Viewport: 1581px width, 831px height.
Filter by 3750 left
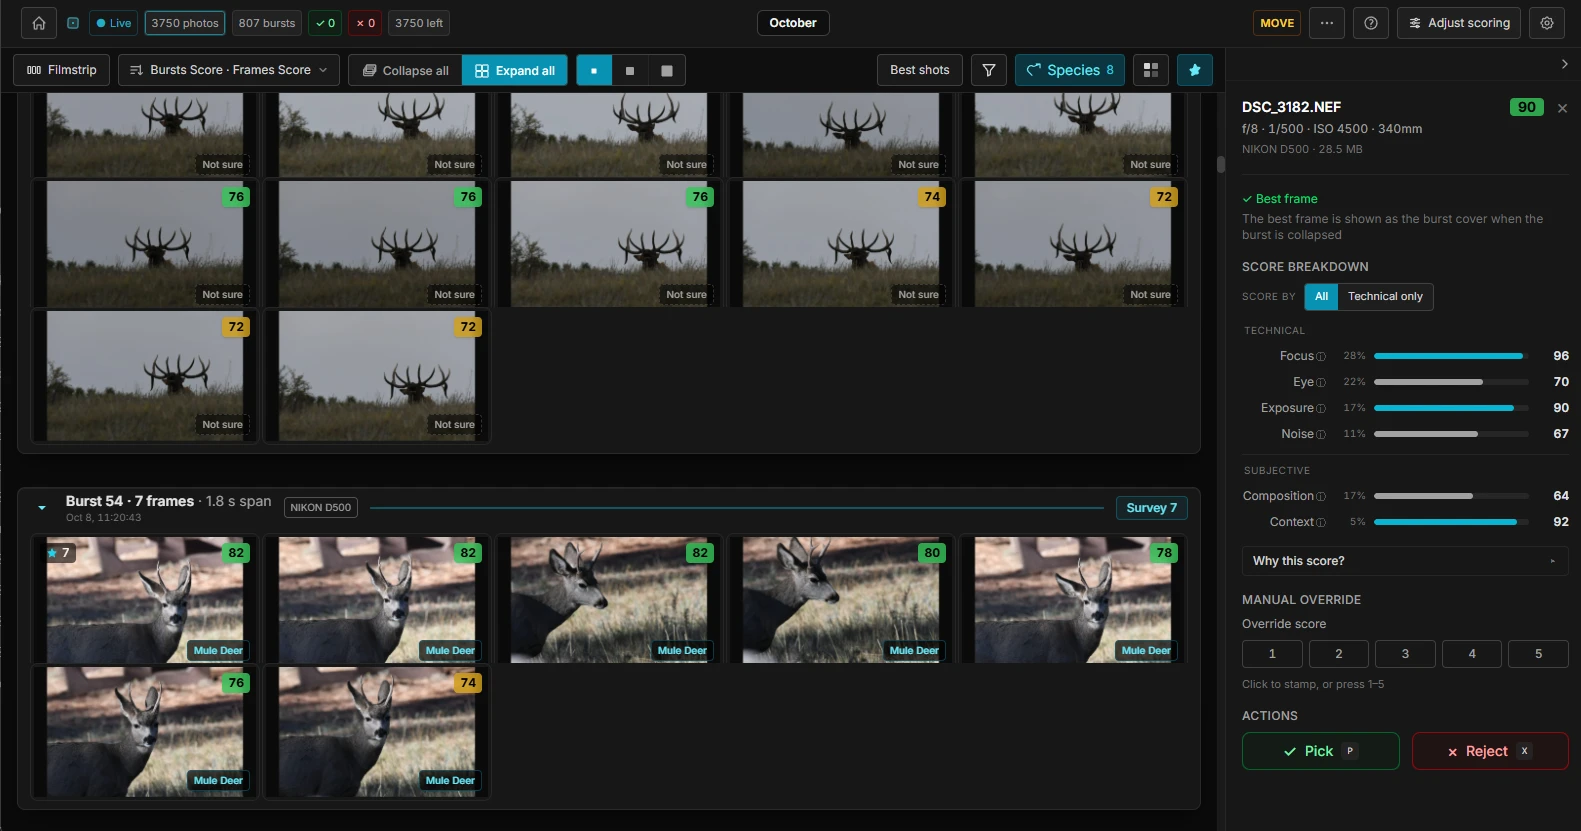(419, 23)
